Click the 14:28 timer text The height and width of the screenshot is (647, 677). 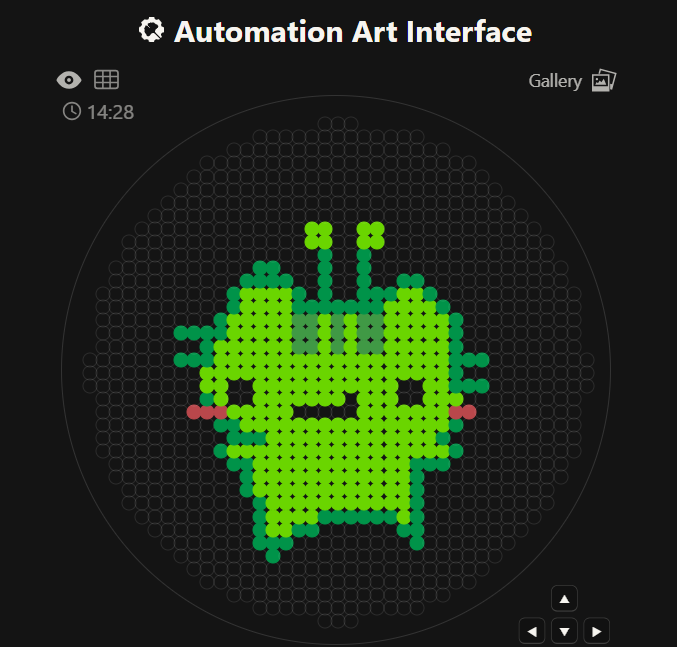click(111, 112)
